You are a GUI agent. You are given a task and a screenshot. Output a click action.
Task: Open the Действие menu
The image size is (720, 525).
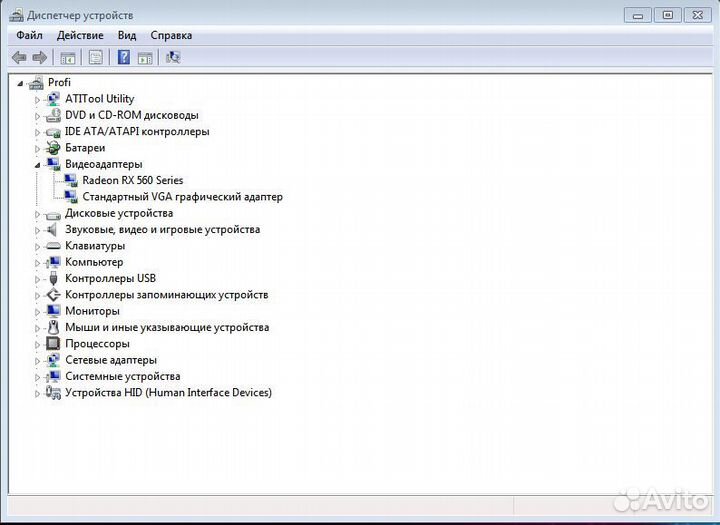(x=80, y=35)
